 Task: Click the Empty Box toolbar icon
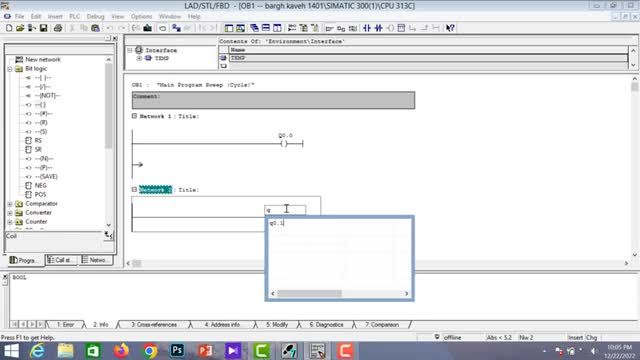click(401, 28)
